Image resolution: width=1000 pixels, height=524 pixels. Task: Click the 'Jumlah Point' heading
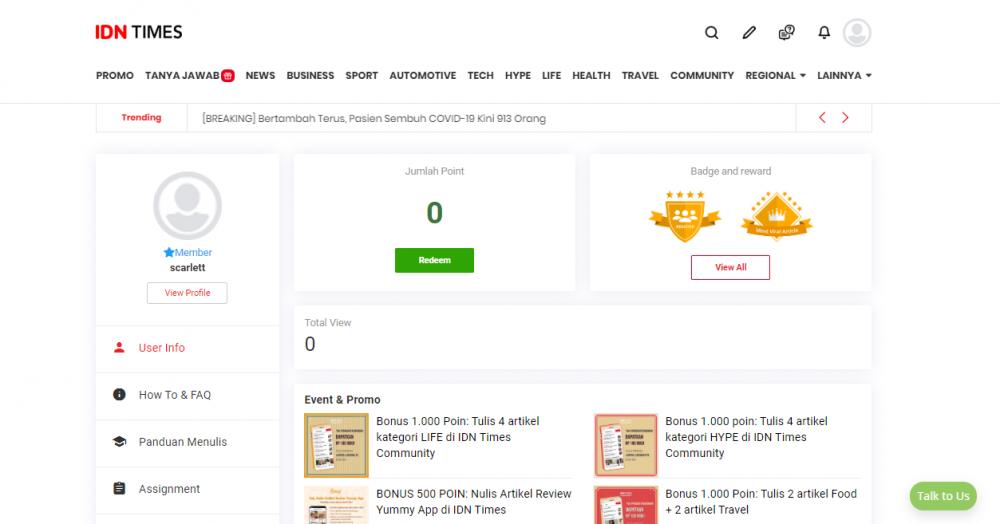(x=434, y=171)
